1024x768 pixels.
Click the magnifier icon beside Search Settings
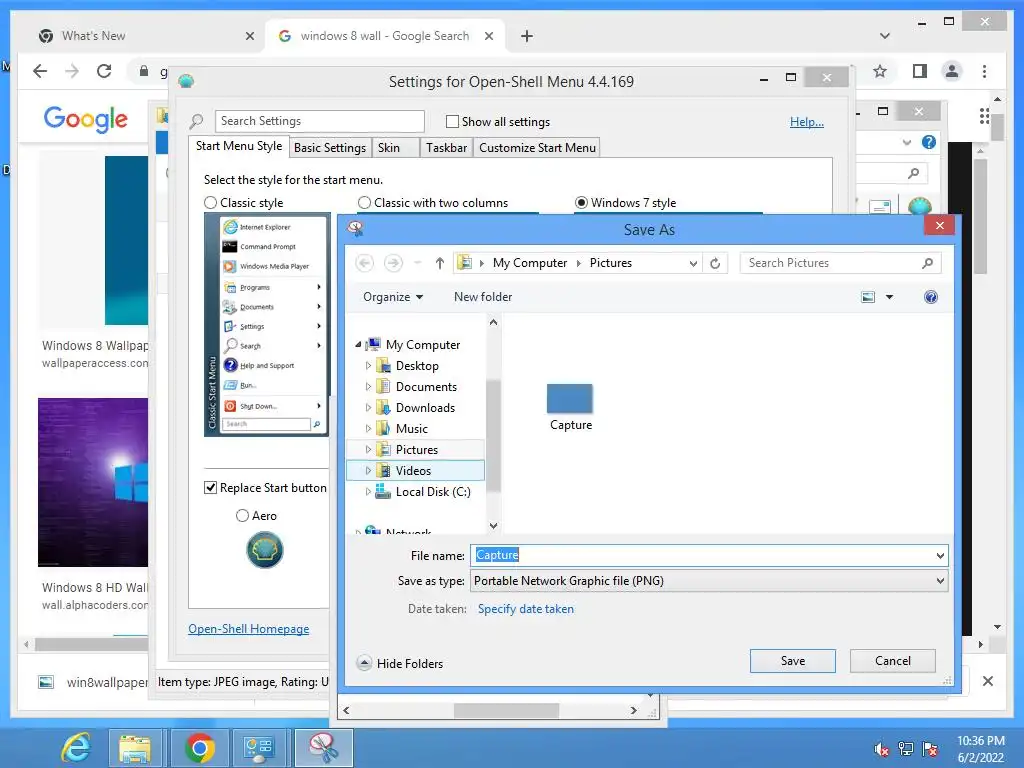point(196,121)
